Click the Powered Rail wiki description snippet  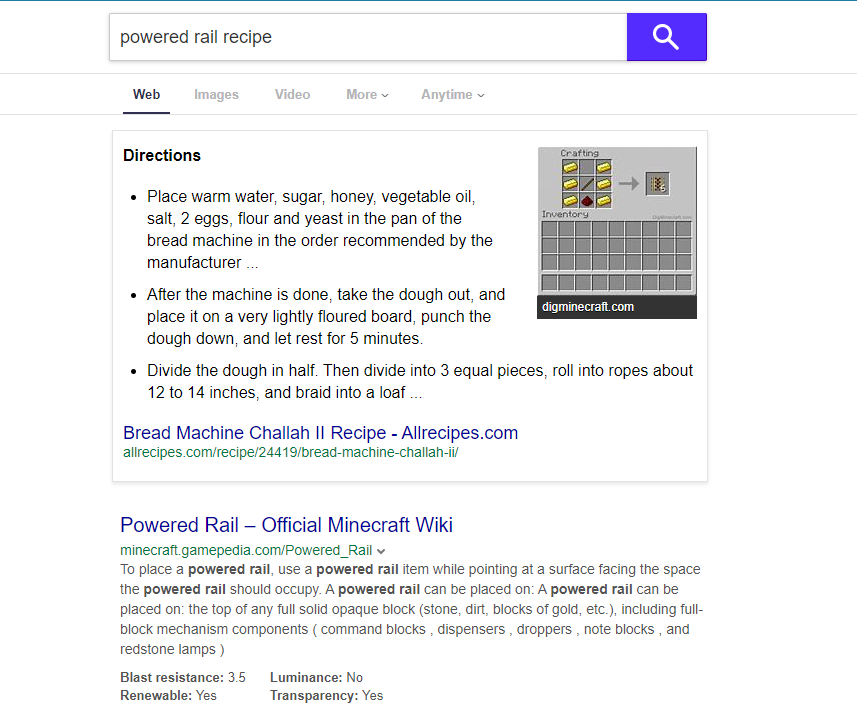click(412, 609)
